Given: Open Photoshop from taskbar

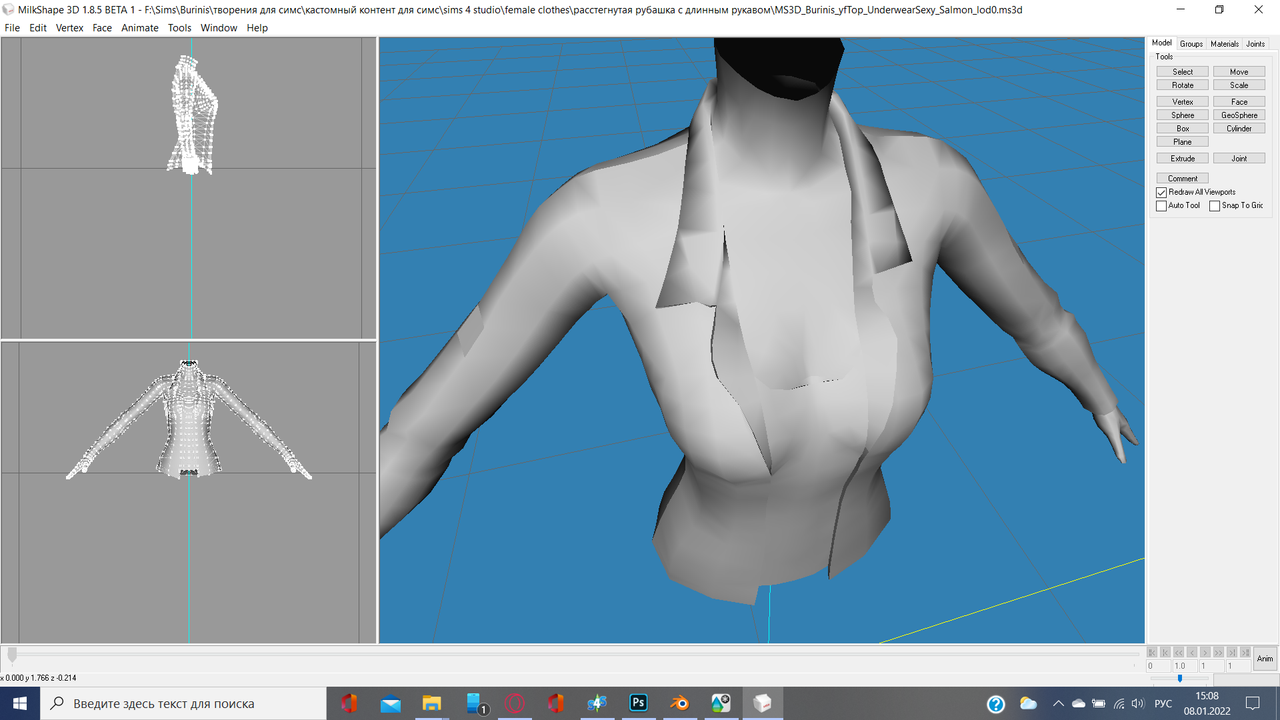Looking at the screenshot, I should pyautogui.click(x=638, y=704).
